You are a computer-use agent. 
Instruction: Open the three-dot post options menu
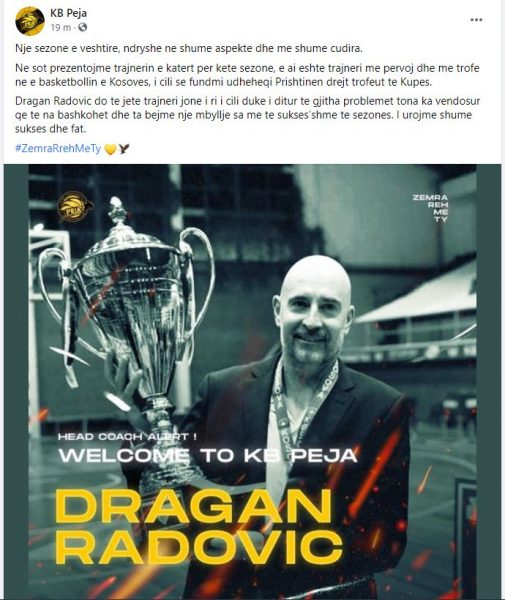tap(476, 20)
